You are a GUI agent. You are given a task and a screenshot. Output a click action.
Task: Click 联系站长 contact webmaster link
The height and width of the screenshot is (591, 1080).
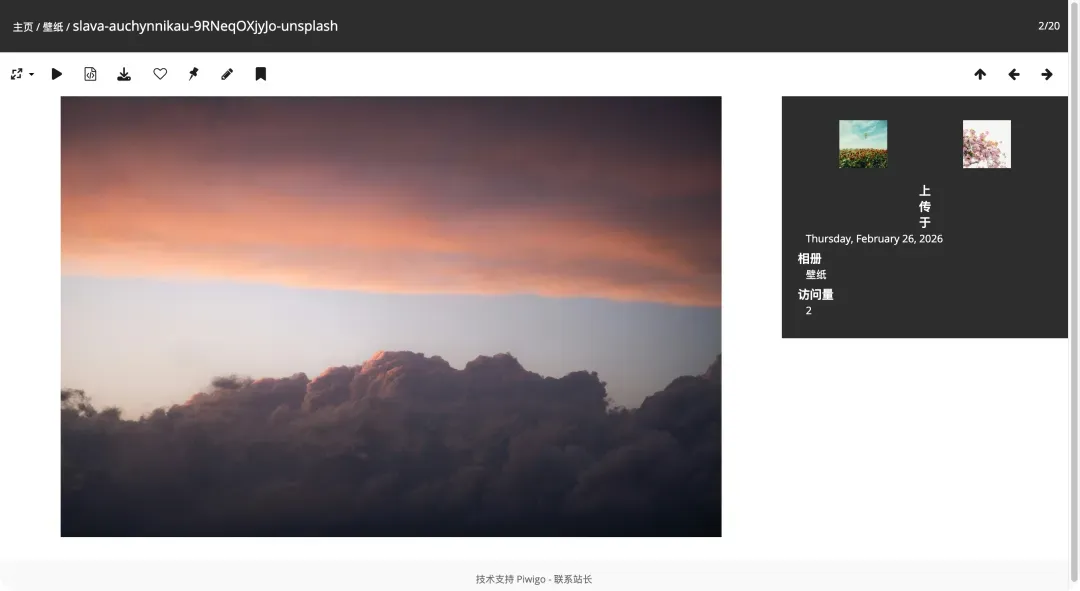[x=573, y=579]
